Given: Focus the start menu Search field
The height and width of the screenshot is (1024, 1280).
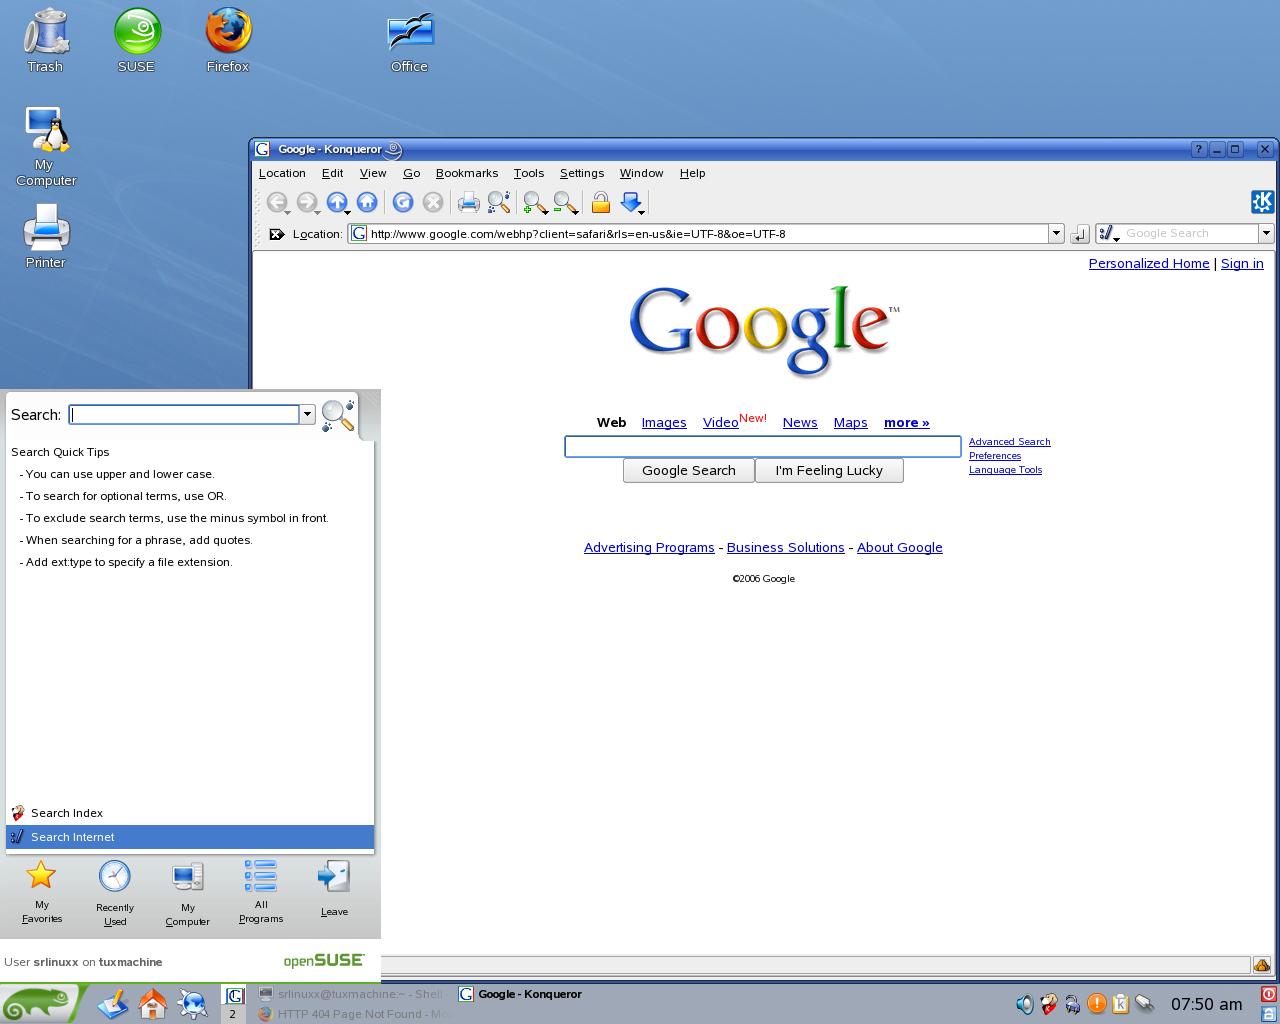Looking at the screenshot, I should tap(184, 415).
